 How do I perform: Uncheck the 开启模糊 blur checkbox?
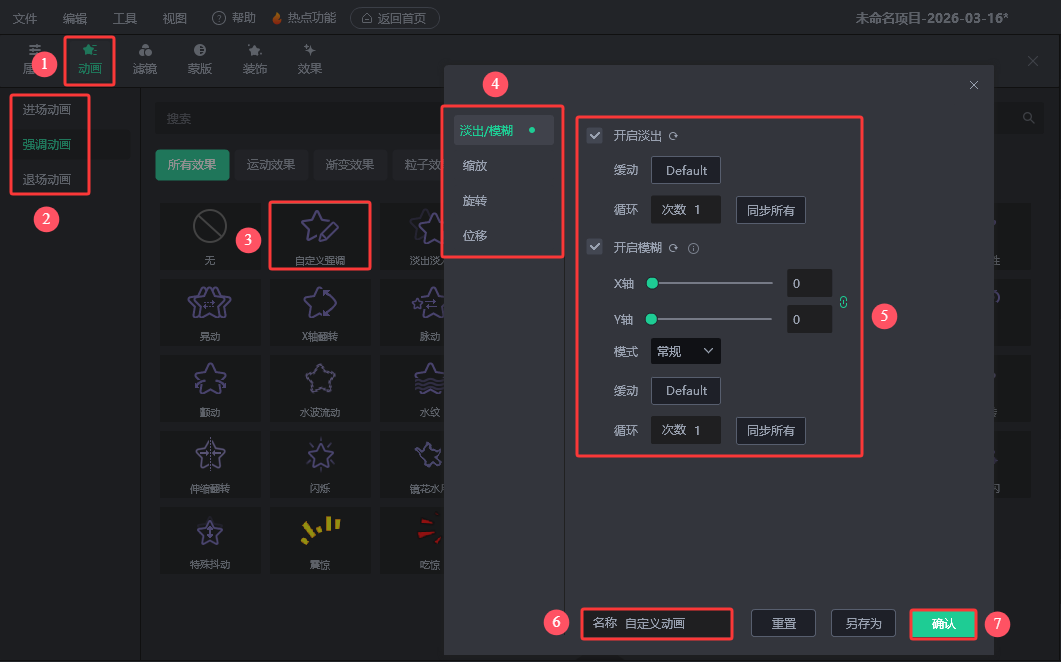point(595,247)
